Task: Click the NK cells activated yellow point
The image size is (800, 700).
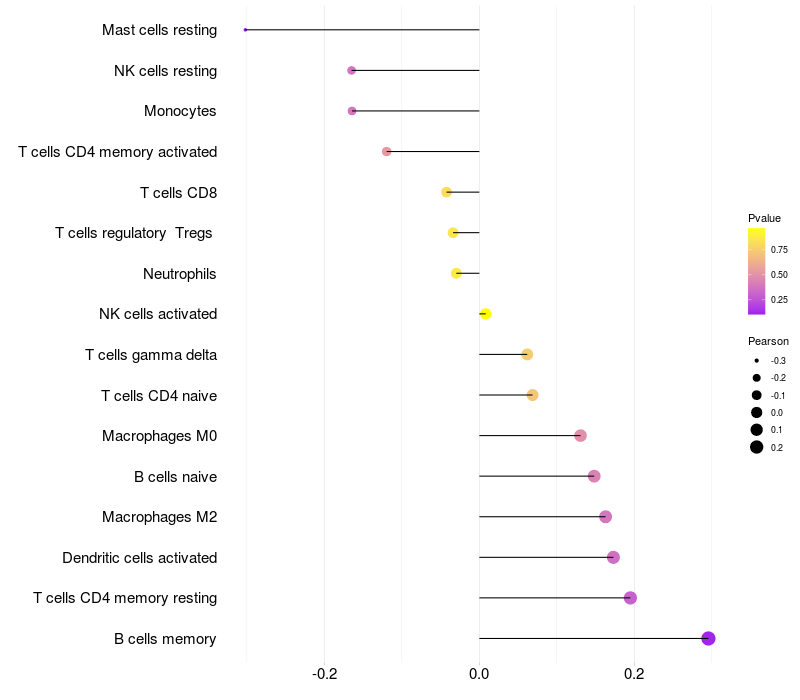Action: click(485, 314)
